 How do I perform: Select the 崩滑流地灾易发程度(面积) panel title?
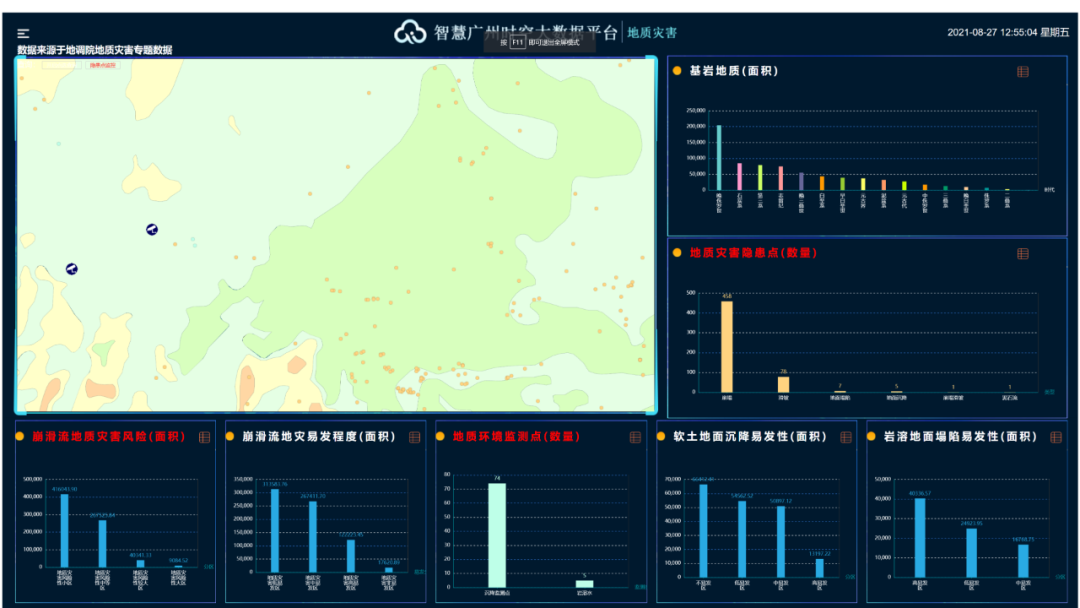pyautogui.click(x=319, y=437)
